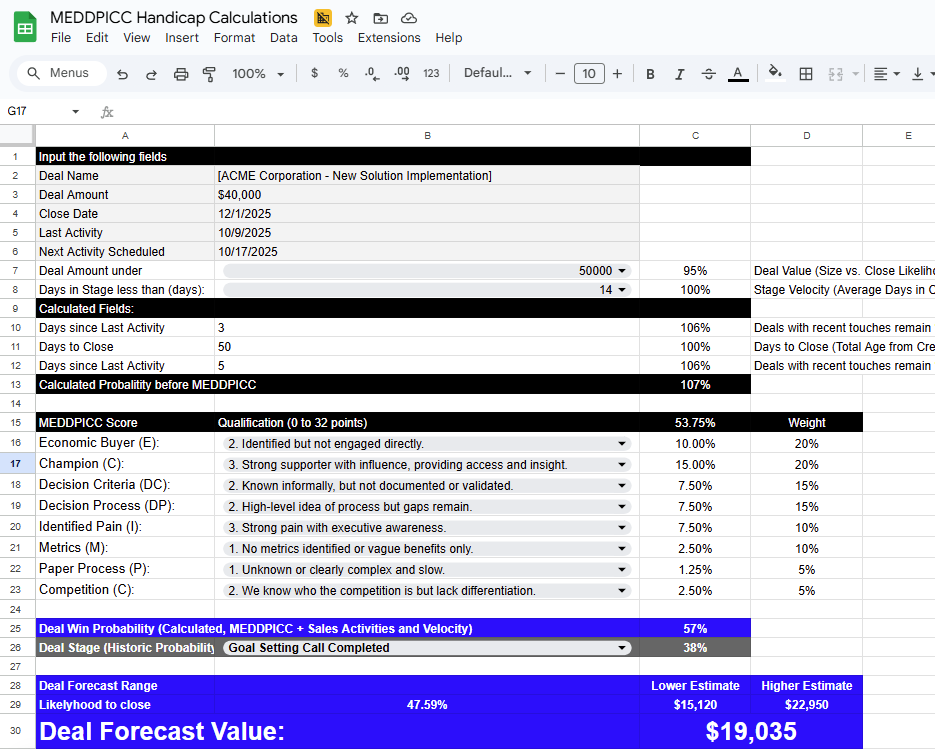Select the Paint format roller tool

pos(209,74)
